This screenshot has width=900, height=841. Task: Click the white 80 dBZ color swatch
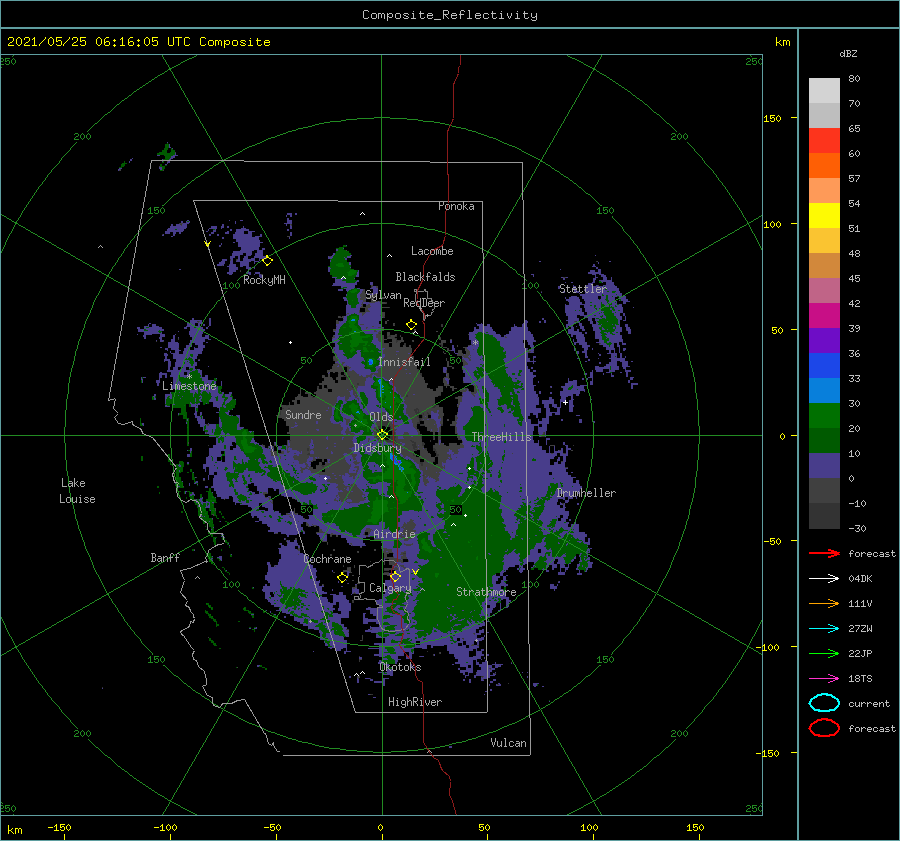point(824,91)
